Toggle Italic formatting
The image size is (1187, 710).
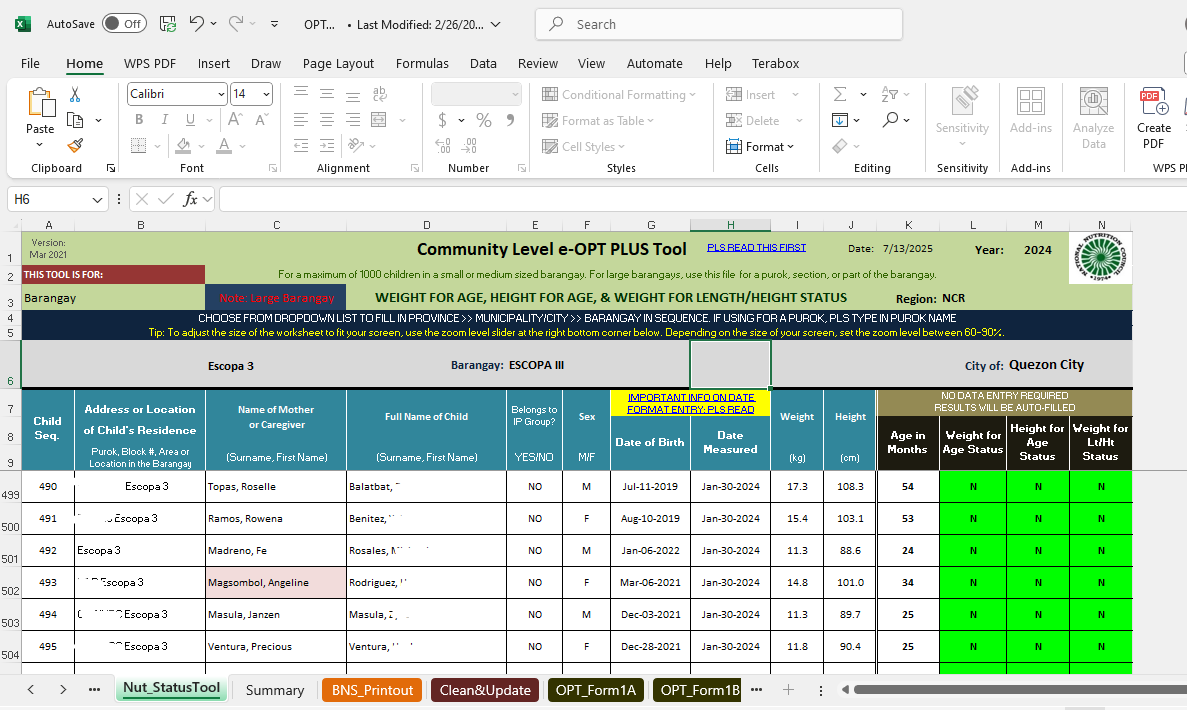coord(164,120)
